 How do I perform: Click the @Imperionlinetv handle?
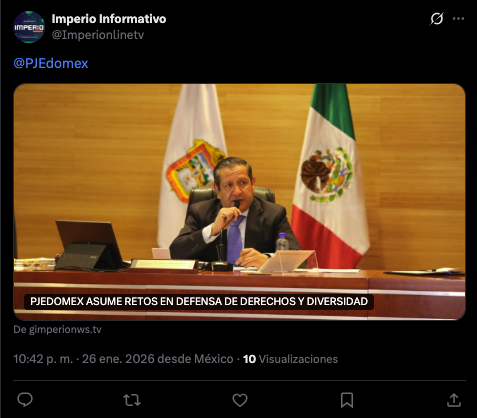[x=98, y=35]
